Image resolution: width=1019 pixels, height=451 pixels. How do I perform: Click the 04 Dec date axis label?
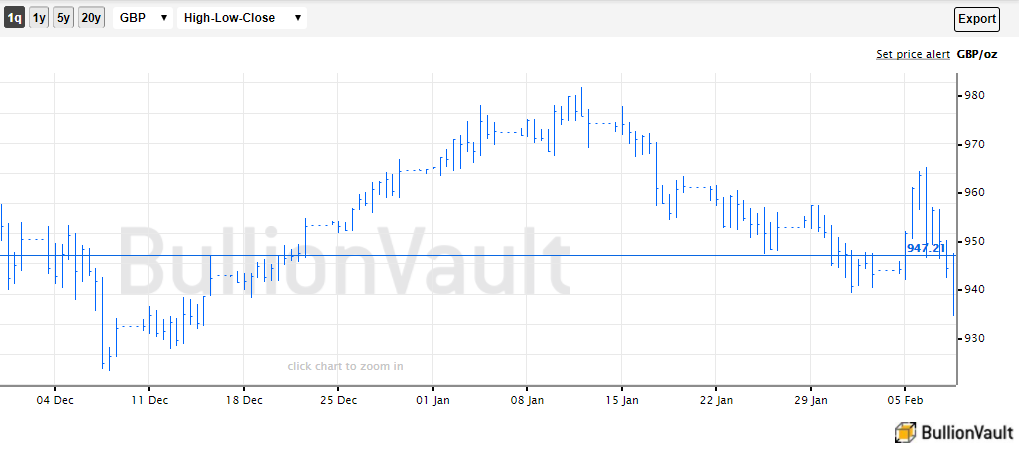pyautogui.click(x=55, y=400)
